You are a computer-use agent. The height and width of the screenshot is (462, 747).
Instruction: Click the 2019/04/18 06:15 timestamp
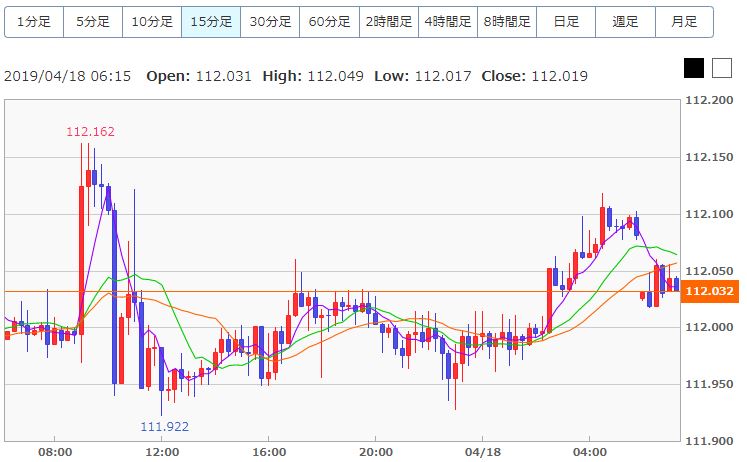click(x=67, y=76)
